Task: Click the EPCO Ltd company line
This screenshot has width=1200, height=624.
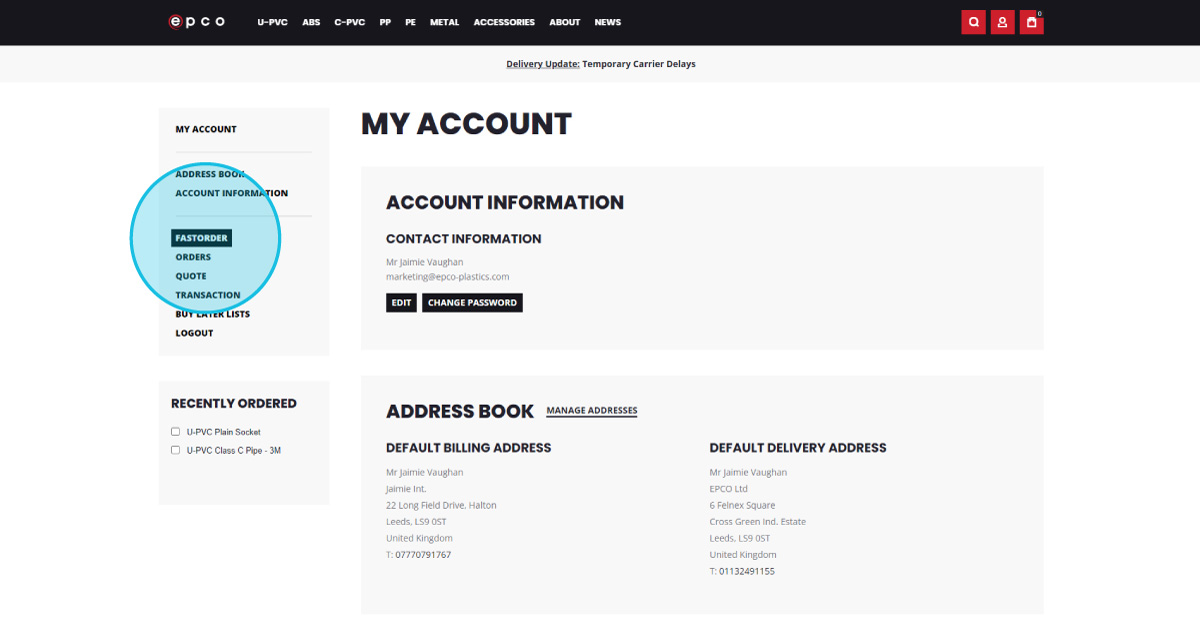Action: (729, 489)
